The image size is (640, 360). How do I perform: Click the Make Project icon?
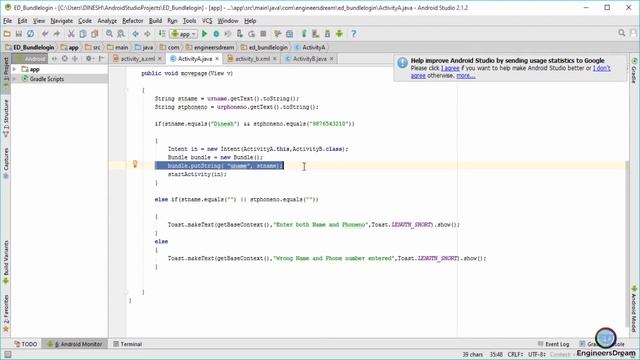(x=162, y=34)
